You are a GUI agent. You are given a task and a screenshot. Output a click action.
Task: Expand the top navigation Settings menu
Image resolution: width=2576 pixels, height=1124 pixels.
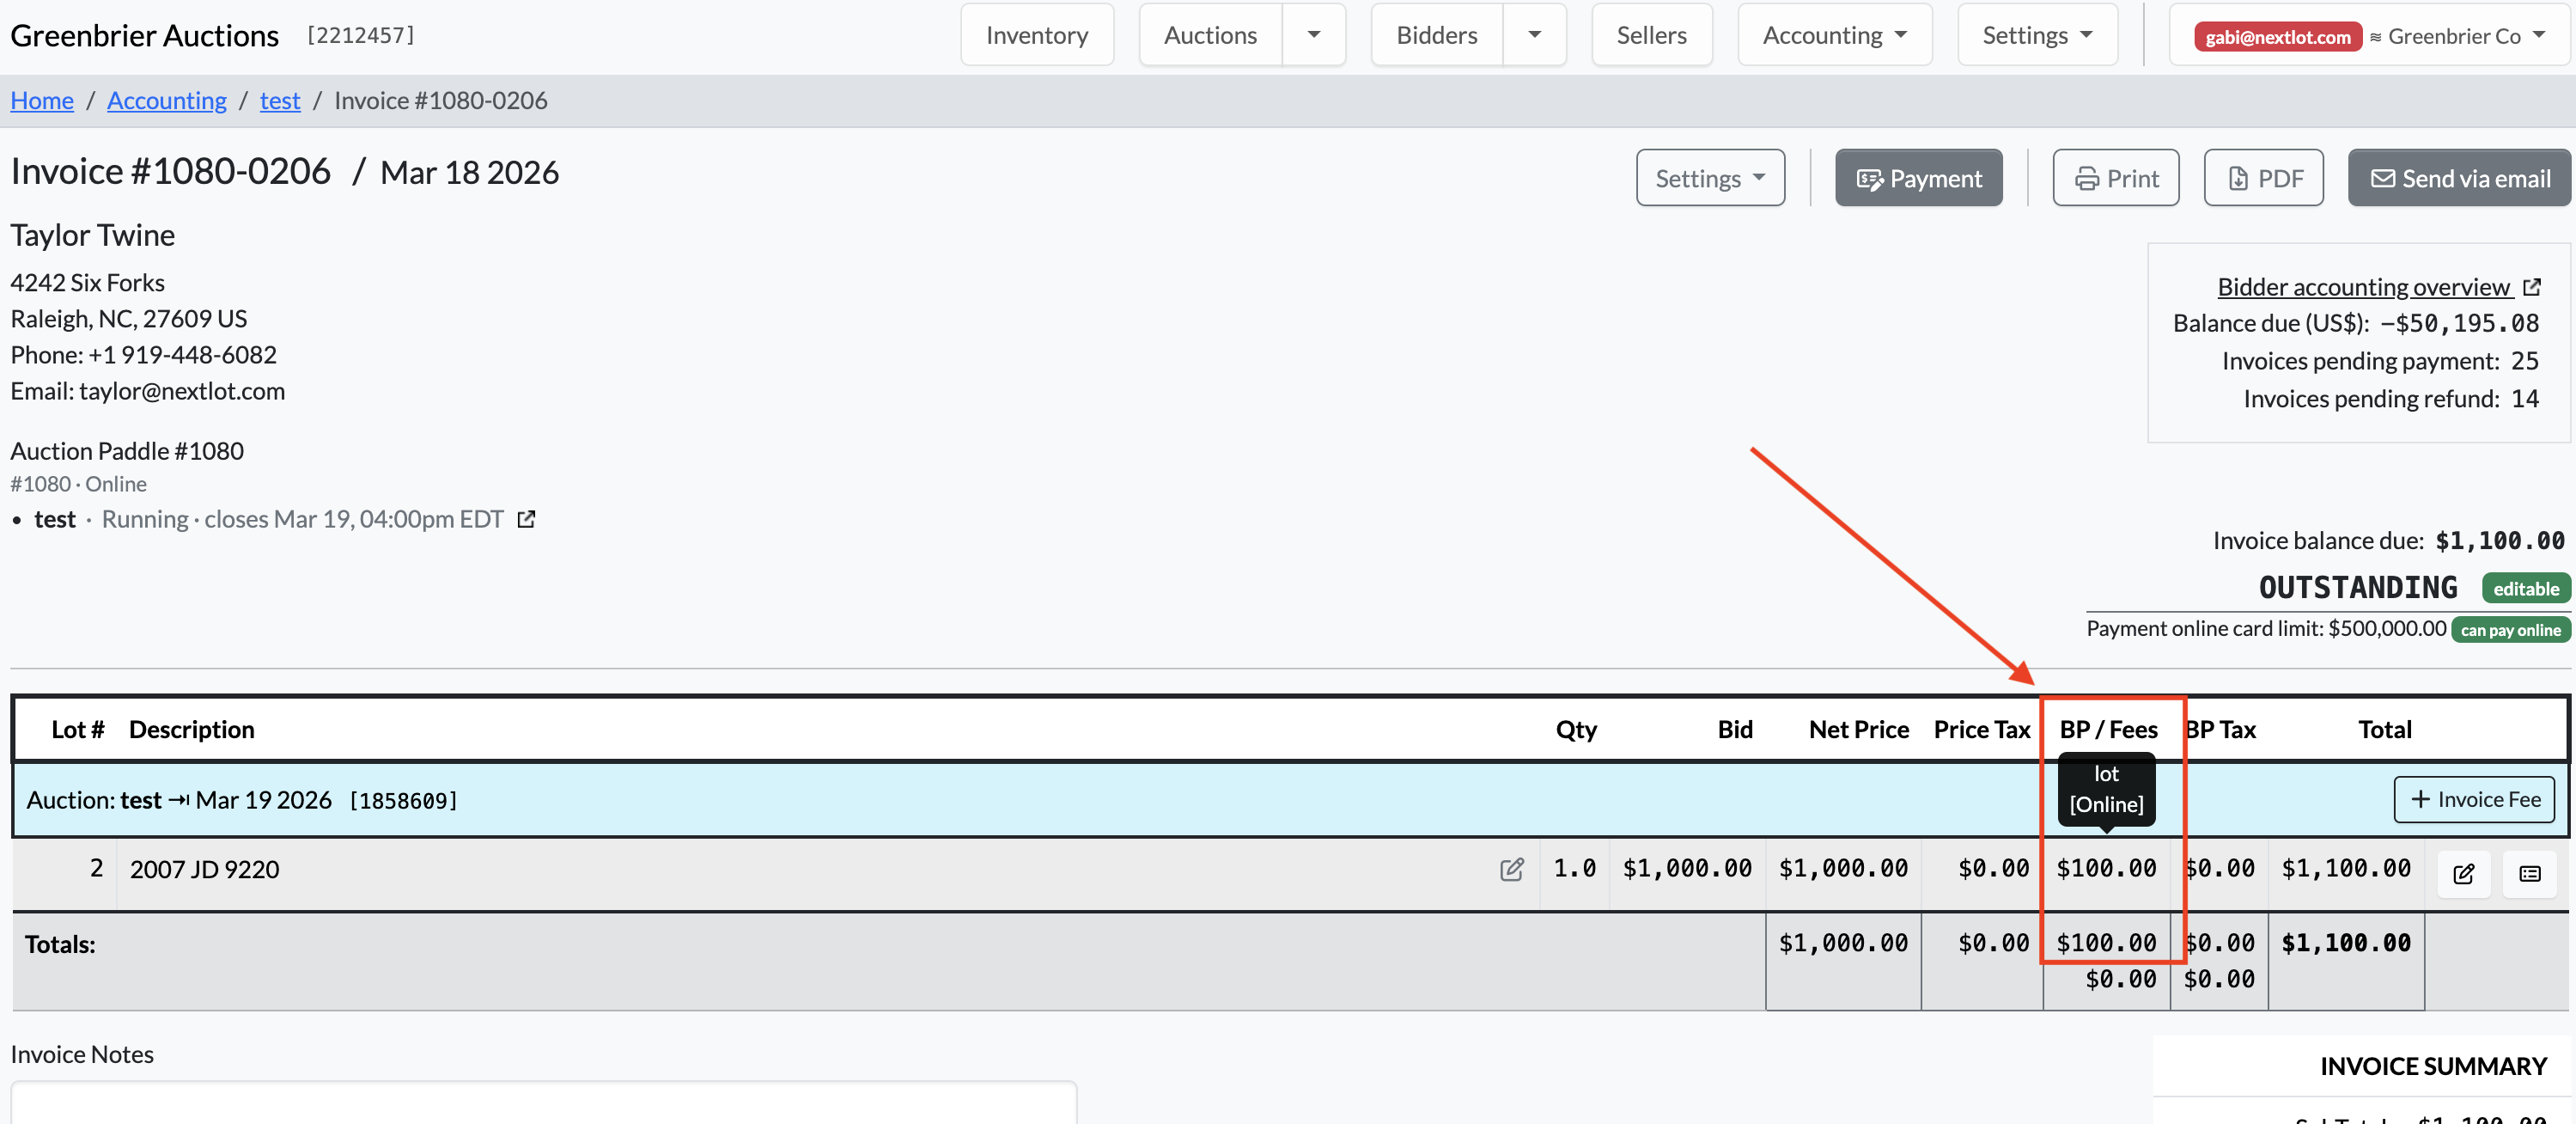(2037, 35)
